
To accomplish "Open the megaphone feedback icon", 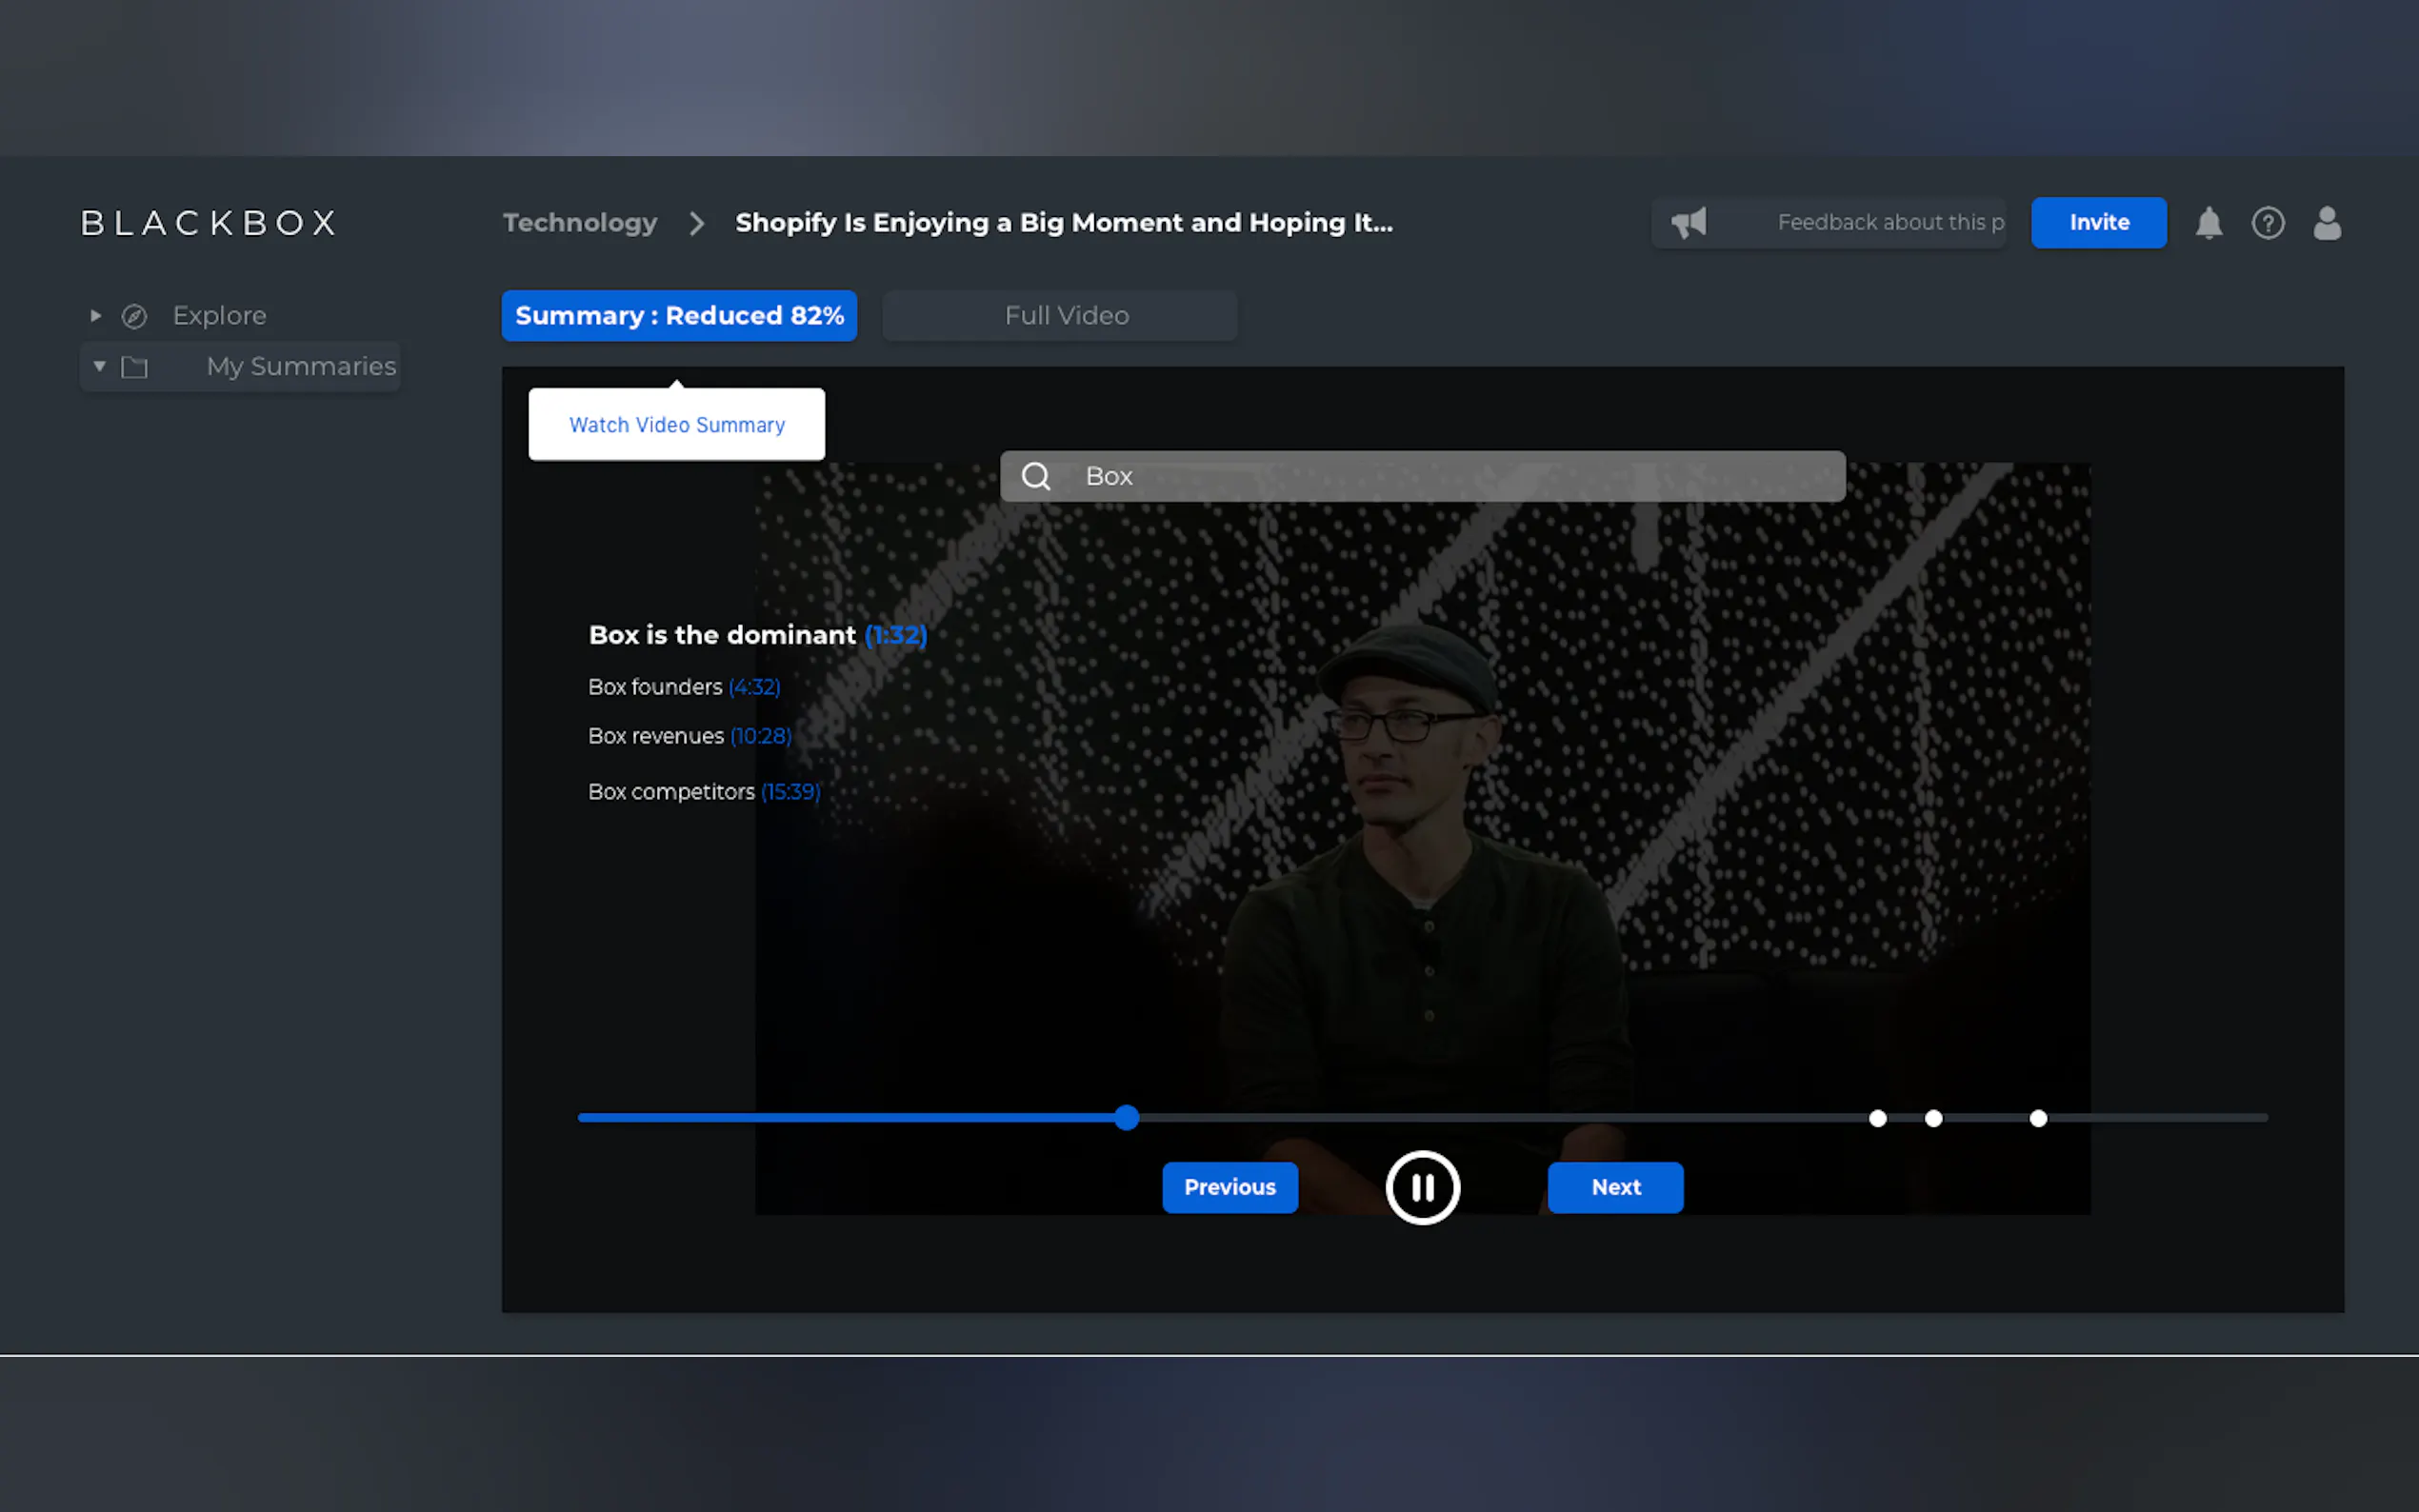I will point(1689,222).
